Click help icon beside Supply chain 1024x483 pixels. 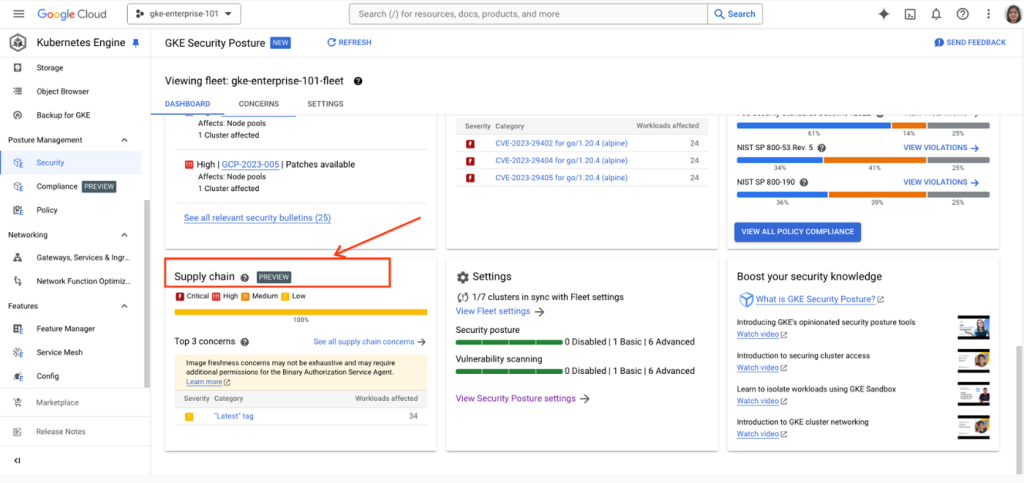pos(245,277)
